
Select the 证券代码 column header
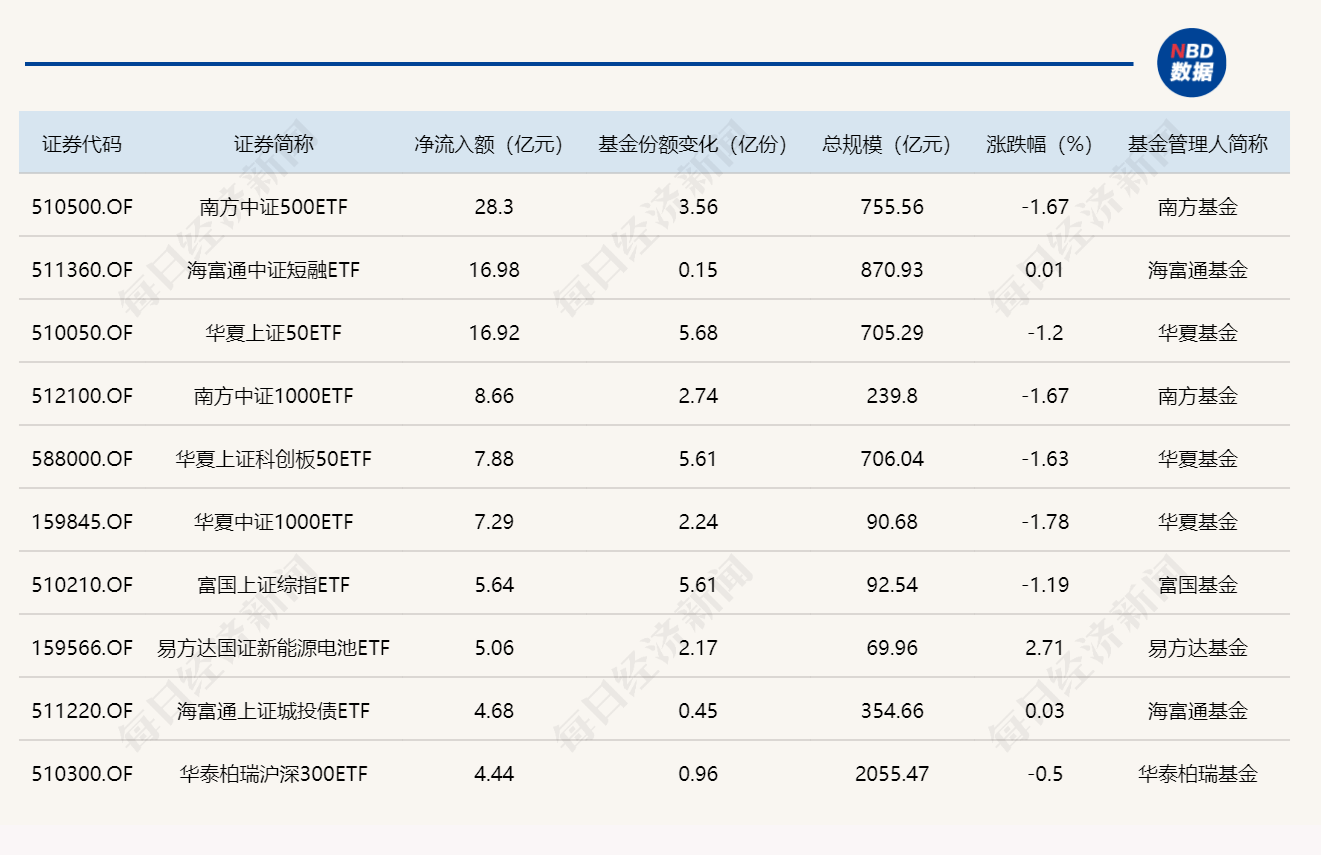click(82, 144)
